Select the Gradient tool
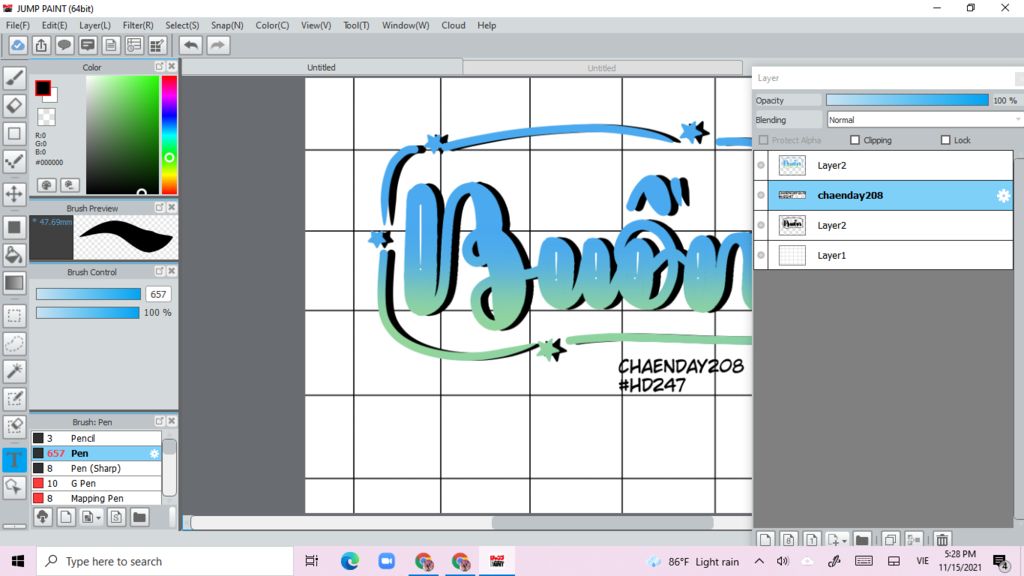1024x576 pixels. pyautogui.click(x=14, y=283)
